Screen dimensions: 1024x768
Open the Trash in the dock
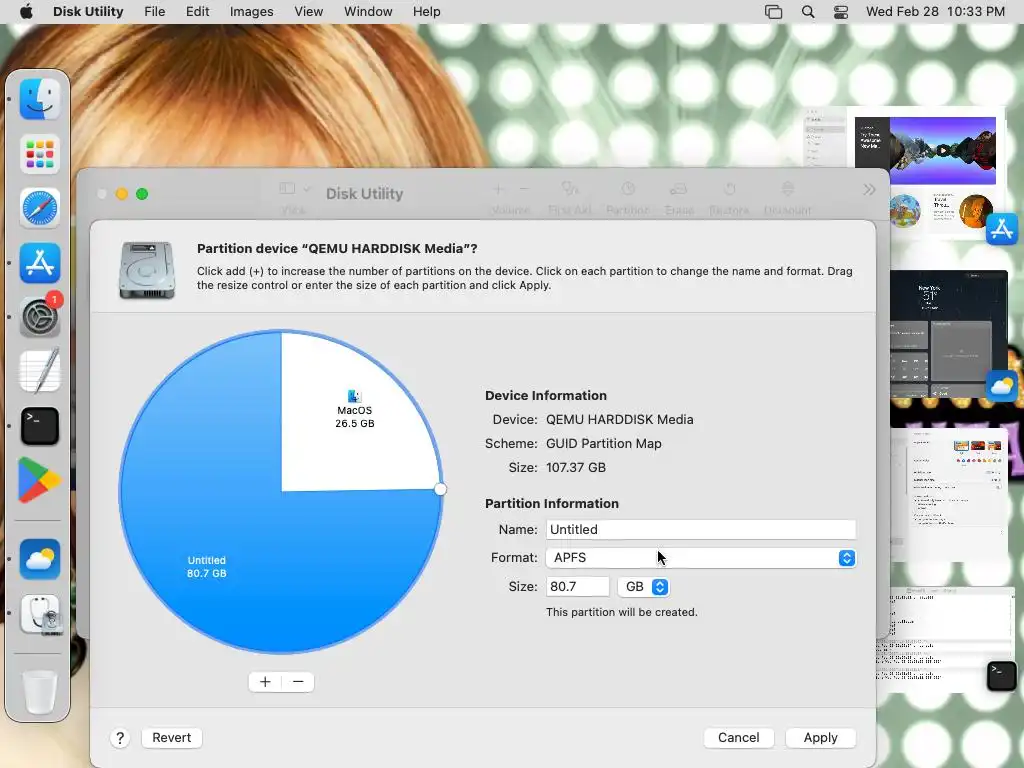click(40, 691)
